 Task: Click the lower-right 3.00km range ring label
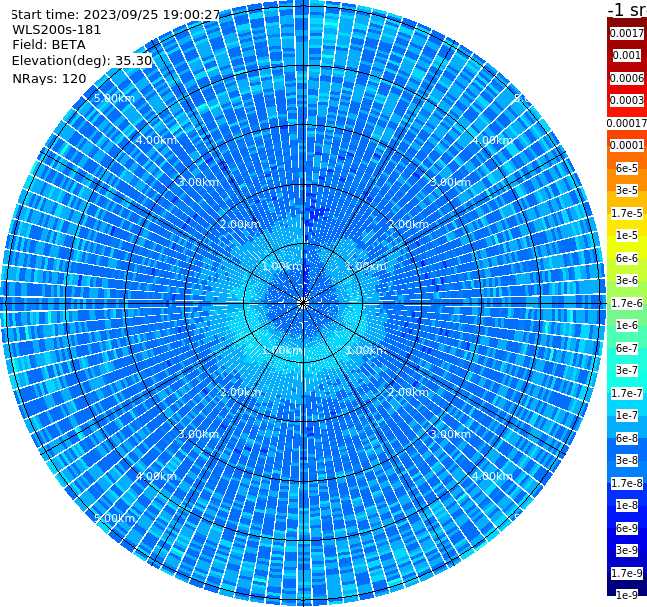[x=450, y=434]
